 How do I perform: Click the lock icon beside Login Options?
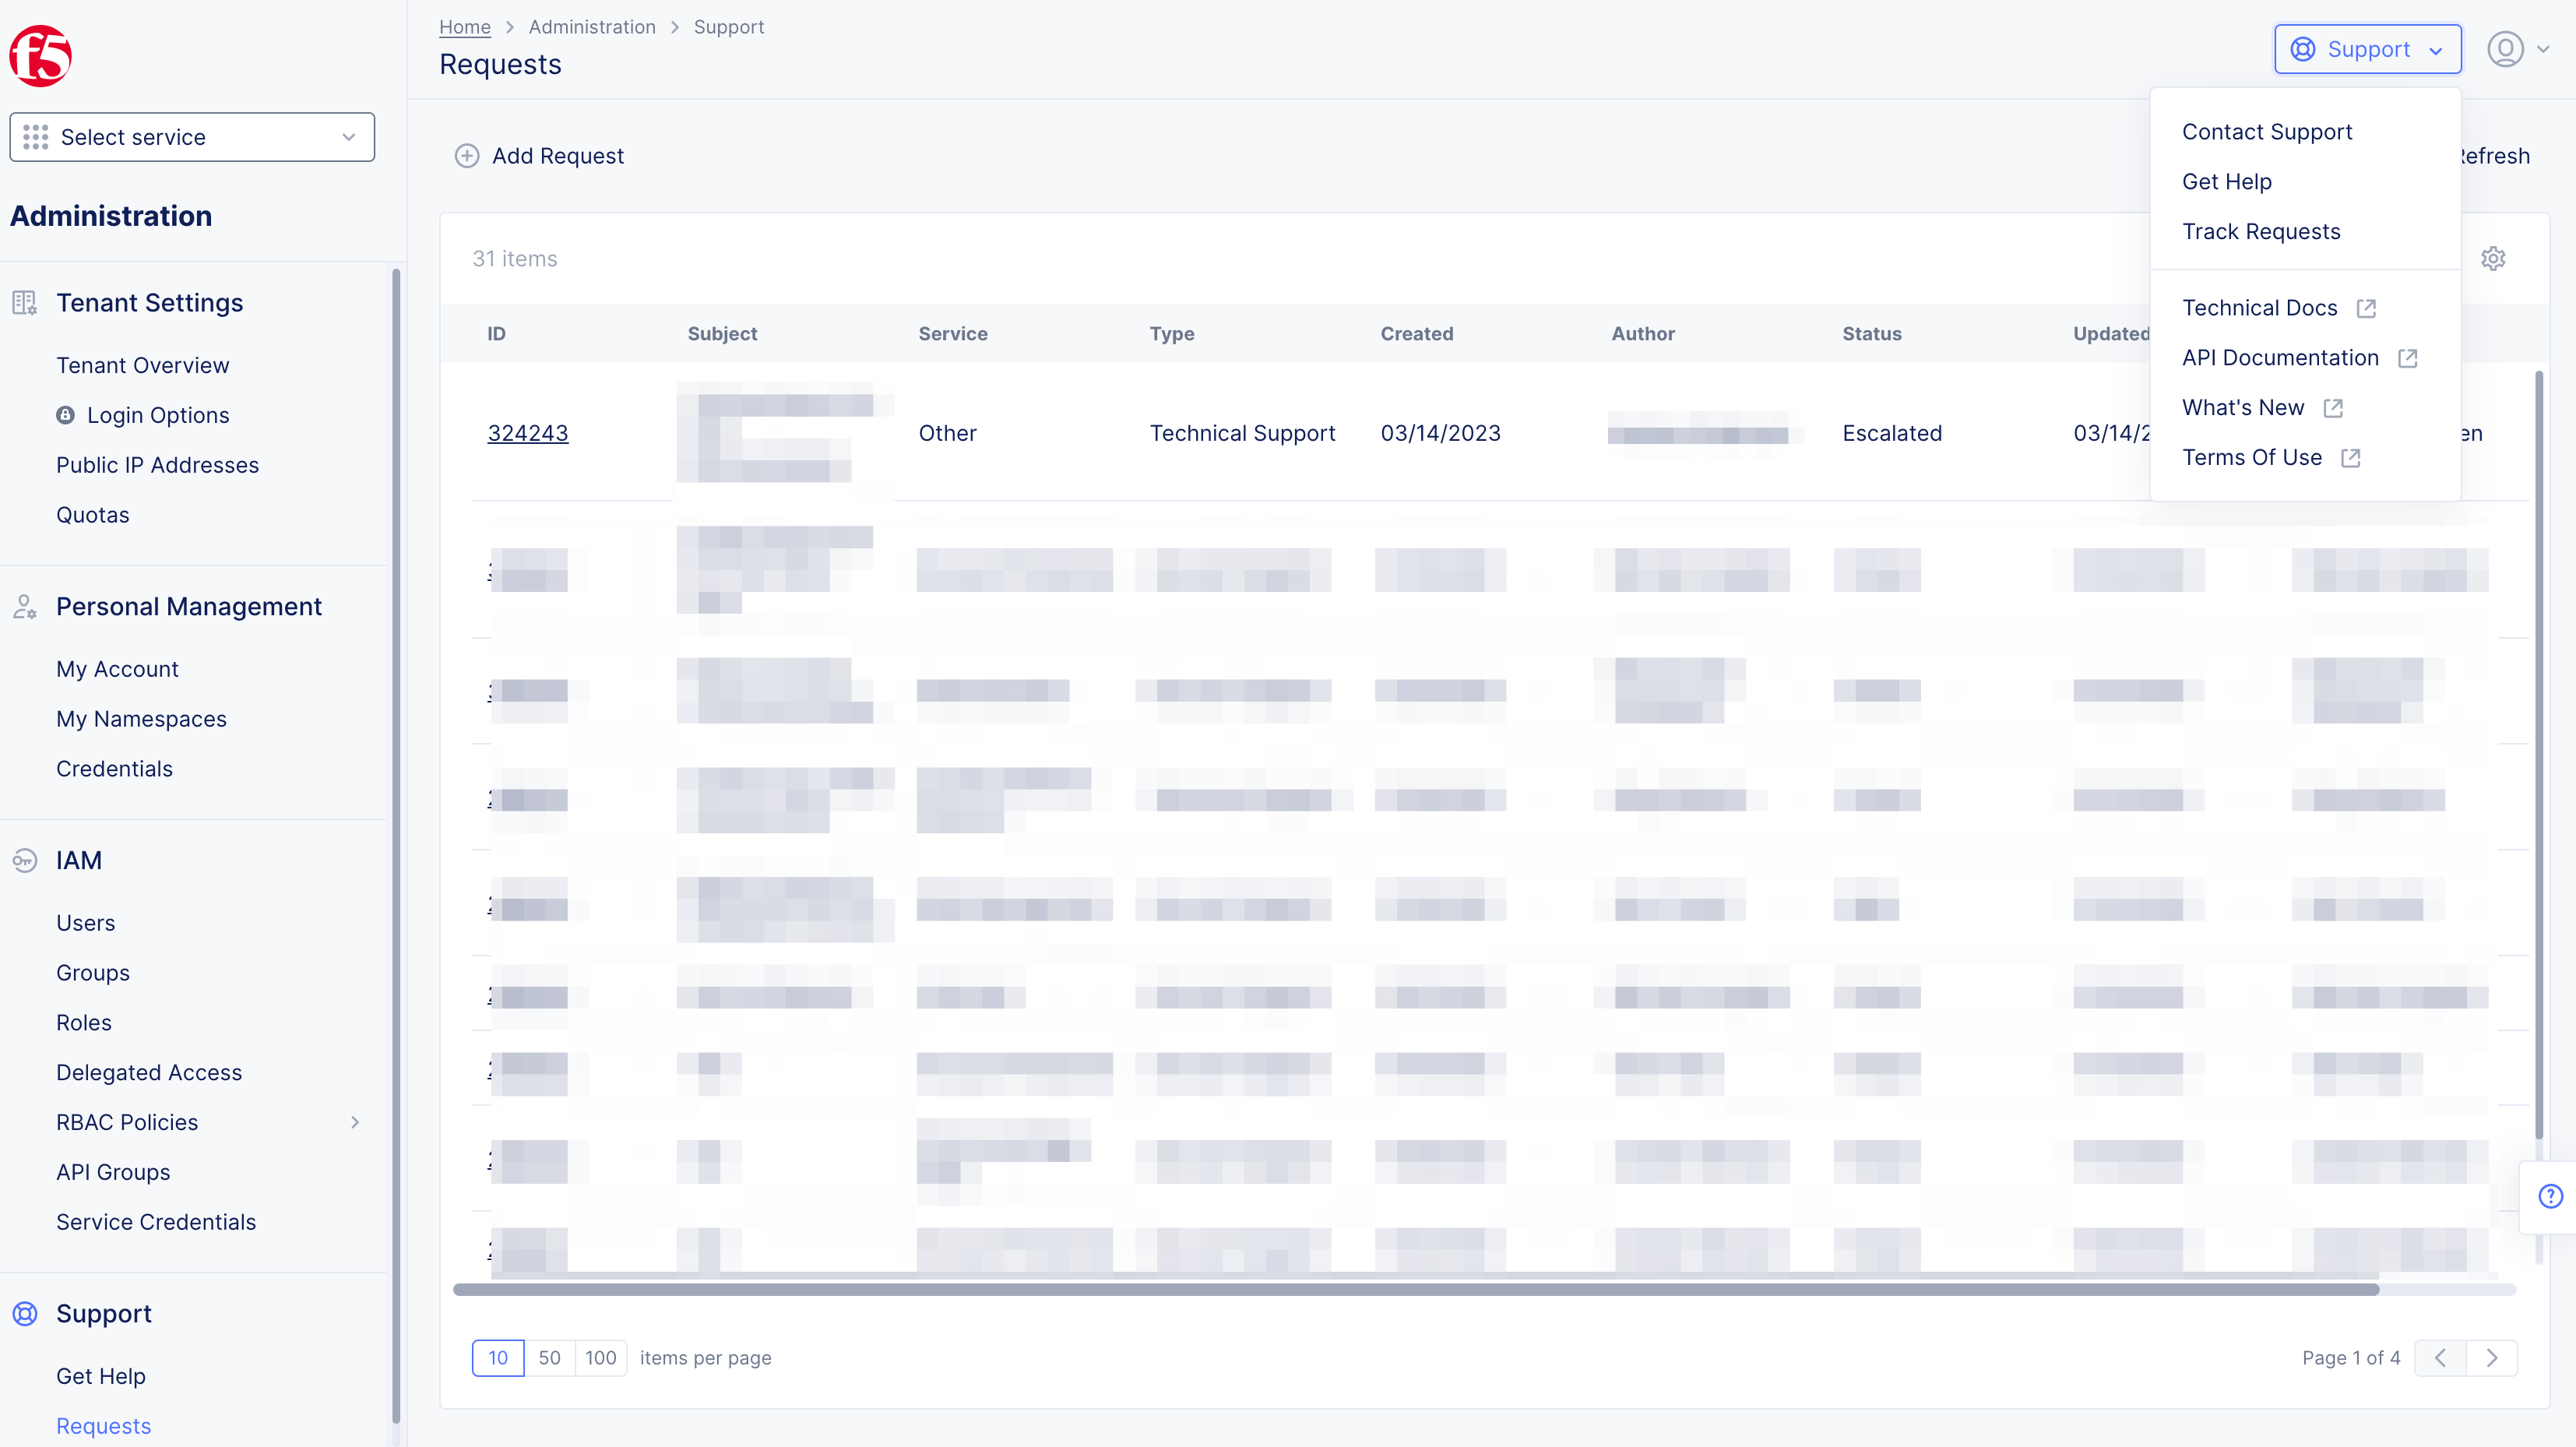(65, 415)
